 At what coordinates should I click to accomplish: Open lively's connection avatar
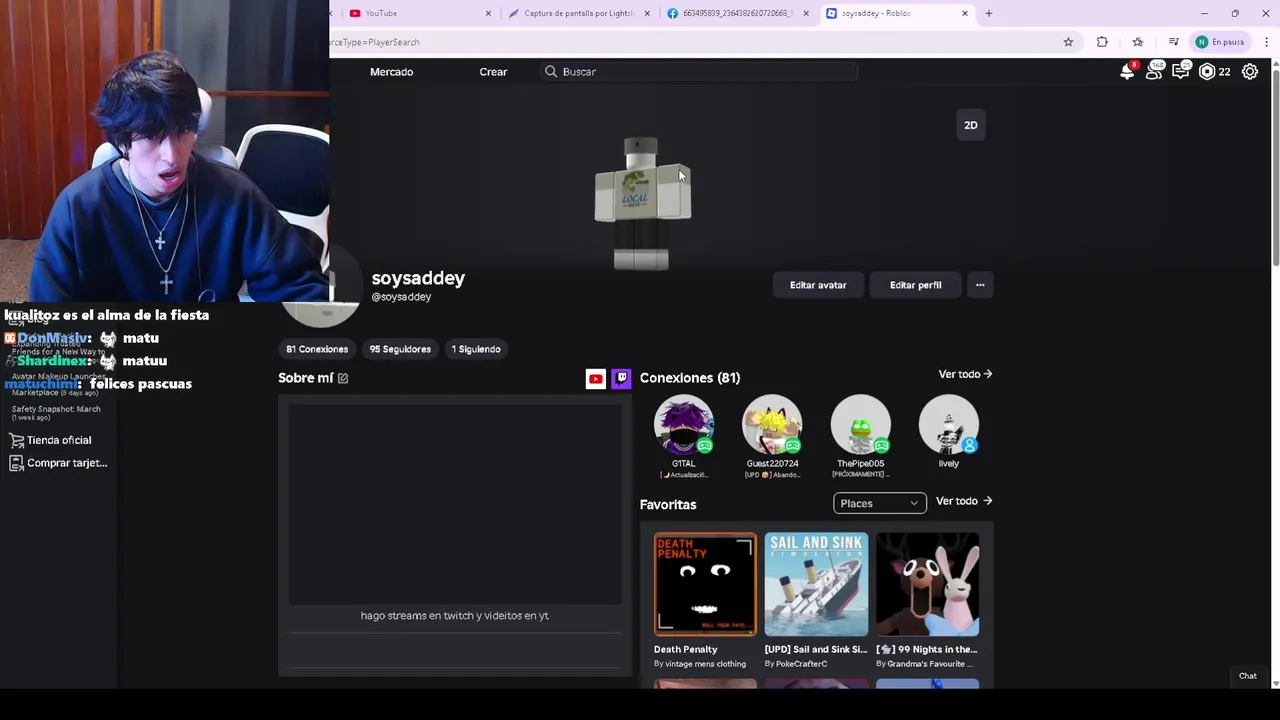(949, 424)
